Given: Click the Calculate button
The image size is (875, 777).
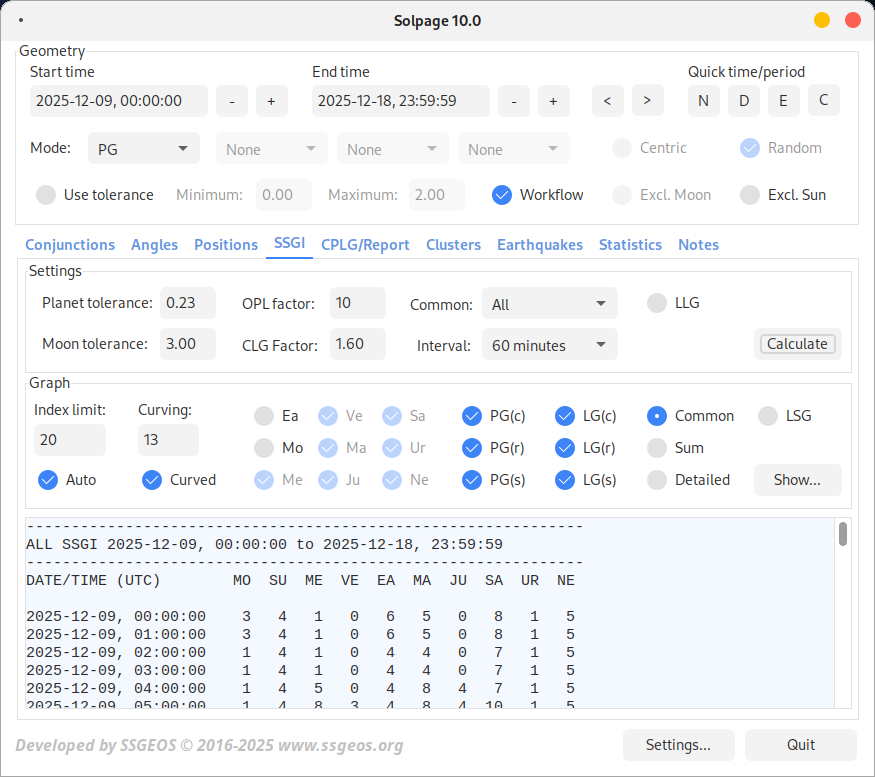Looking at the screenshot, I should click(797, 344).
